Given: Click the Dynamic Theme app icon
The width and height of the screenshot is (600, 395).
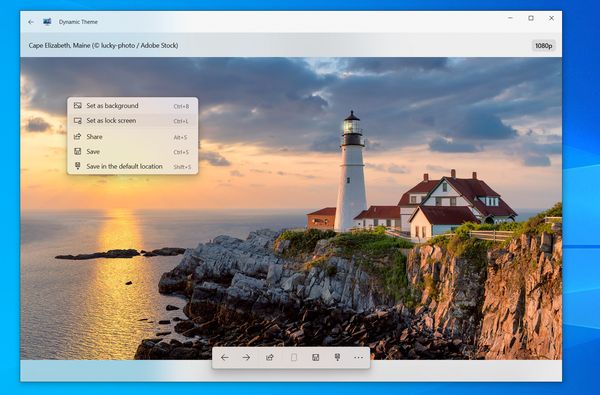Looking at the screenshot, I should 47,22.
